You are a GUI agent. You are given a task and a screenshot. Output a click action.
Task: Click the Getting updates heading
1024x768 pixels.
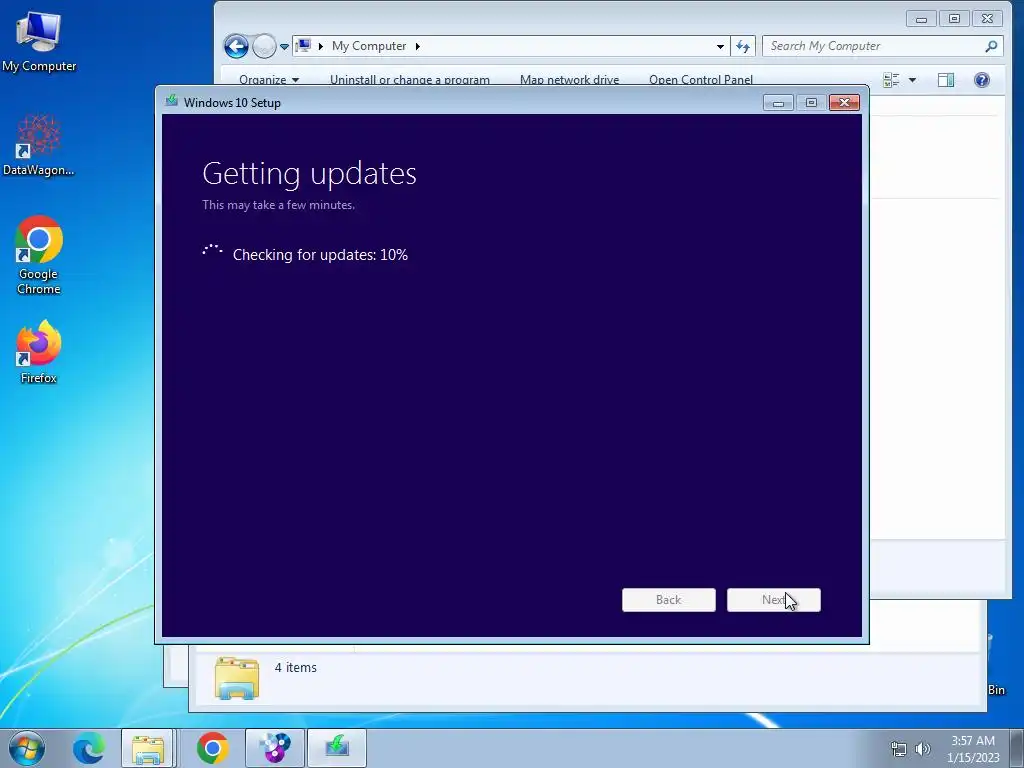310,174
